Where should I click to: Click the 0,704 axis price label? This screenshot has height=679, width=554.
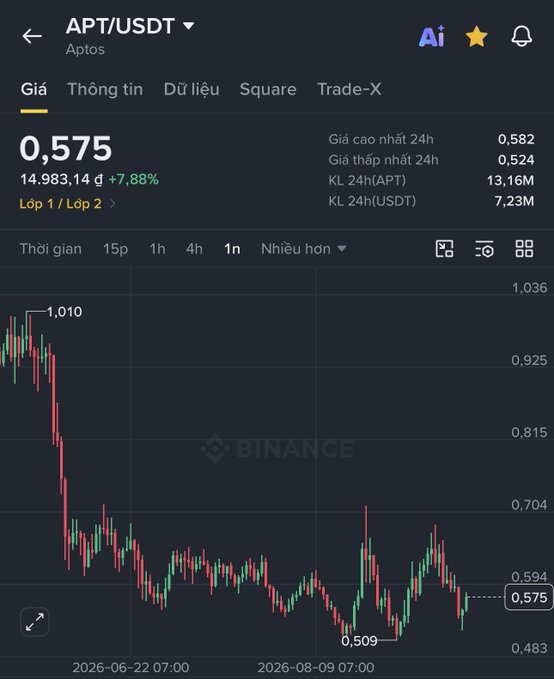tap(529, 504)
